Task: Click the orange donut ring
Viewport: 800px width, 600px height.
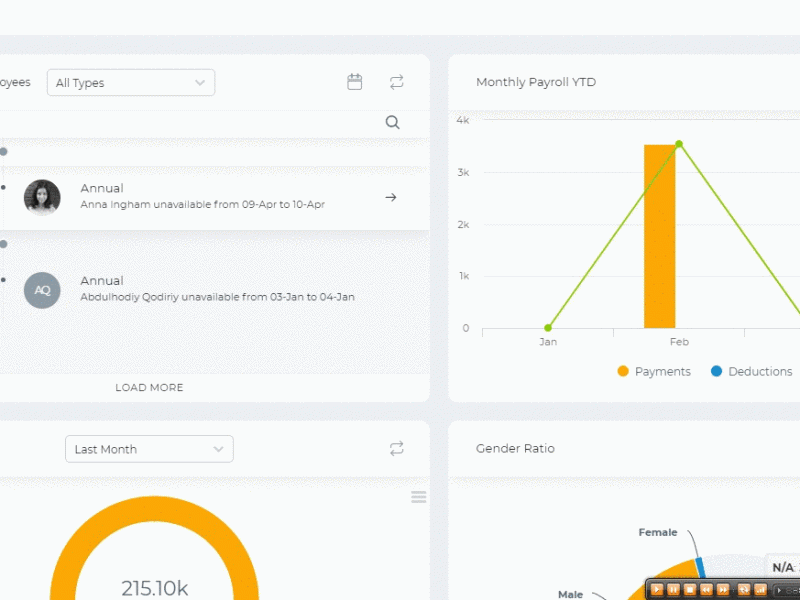Action: [154, 509]
